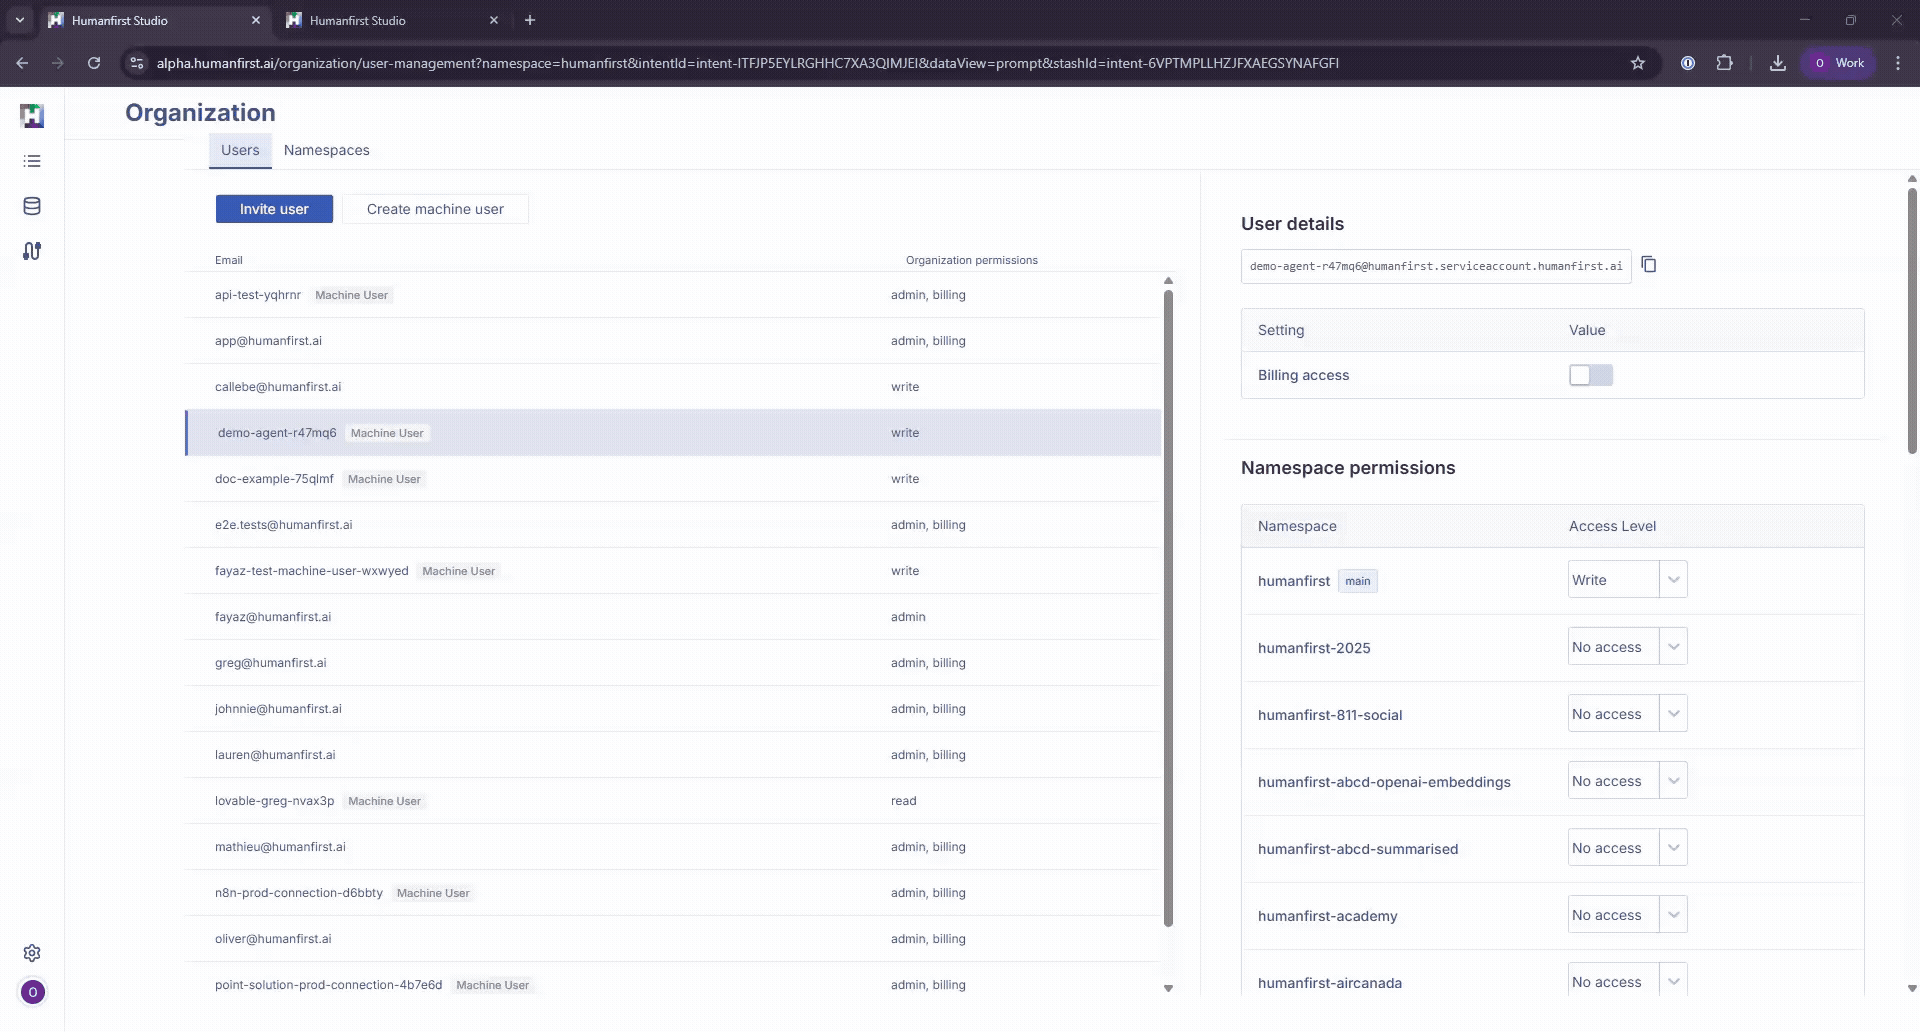Open Settings via the gear icon
The image size is (1920, 1032).
coord(32,953)
